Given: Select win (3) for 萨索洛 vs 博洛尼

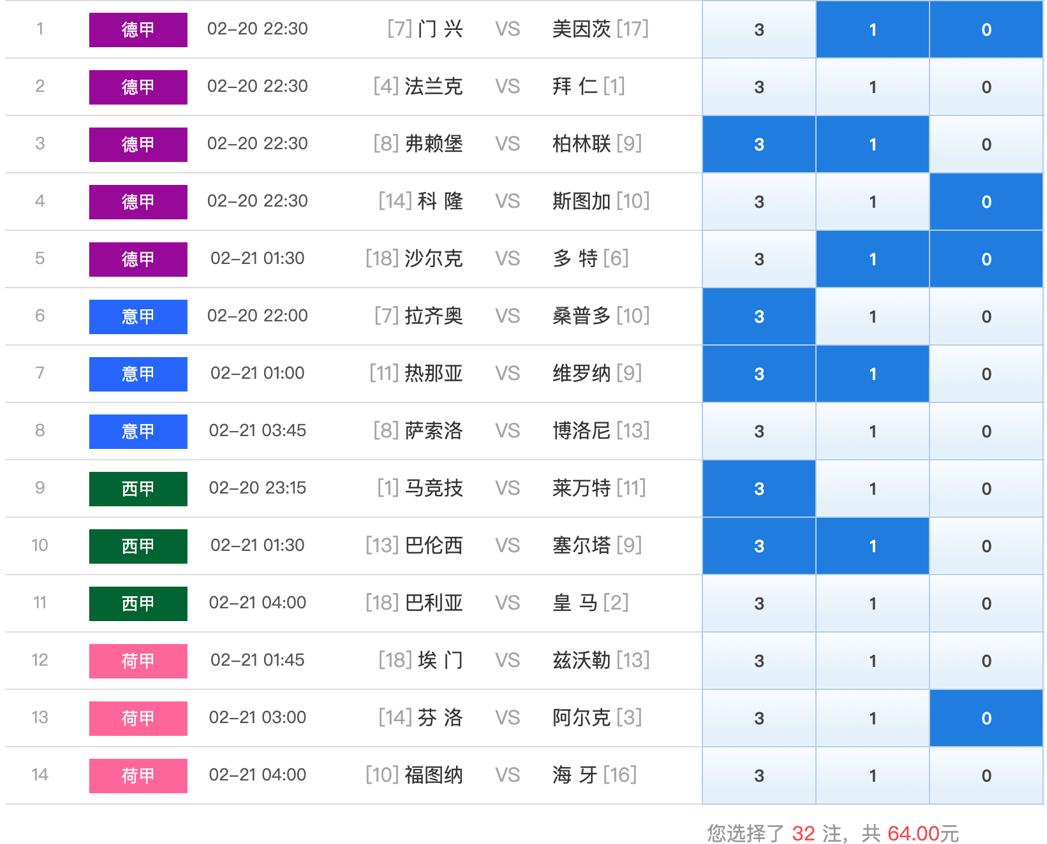Looking at the screenshot, I should [759, 431].
